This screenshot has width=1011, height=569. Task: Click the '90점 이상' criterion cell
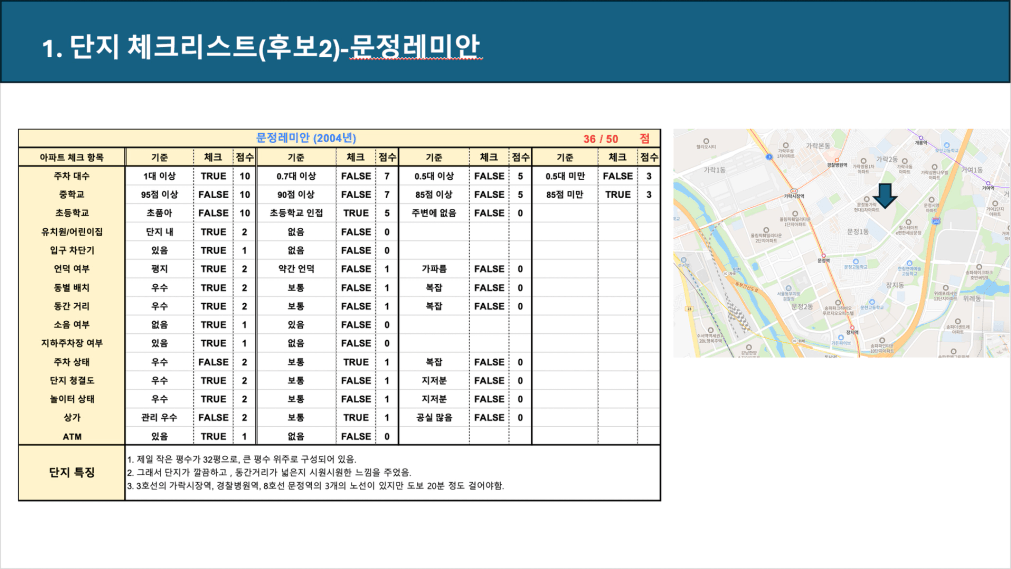[x=296, y=194]
